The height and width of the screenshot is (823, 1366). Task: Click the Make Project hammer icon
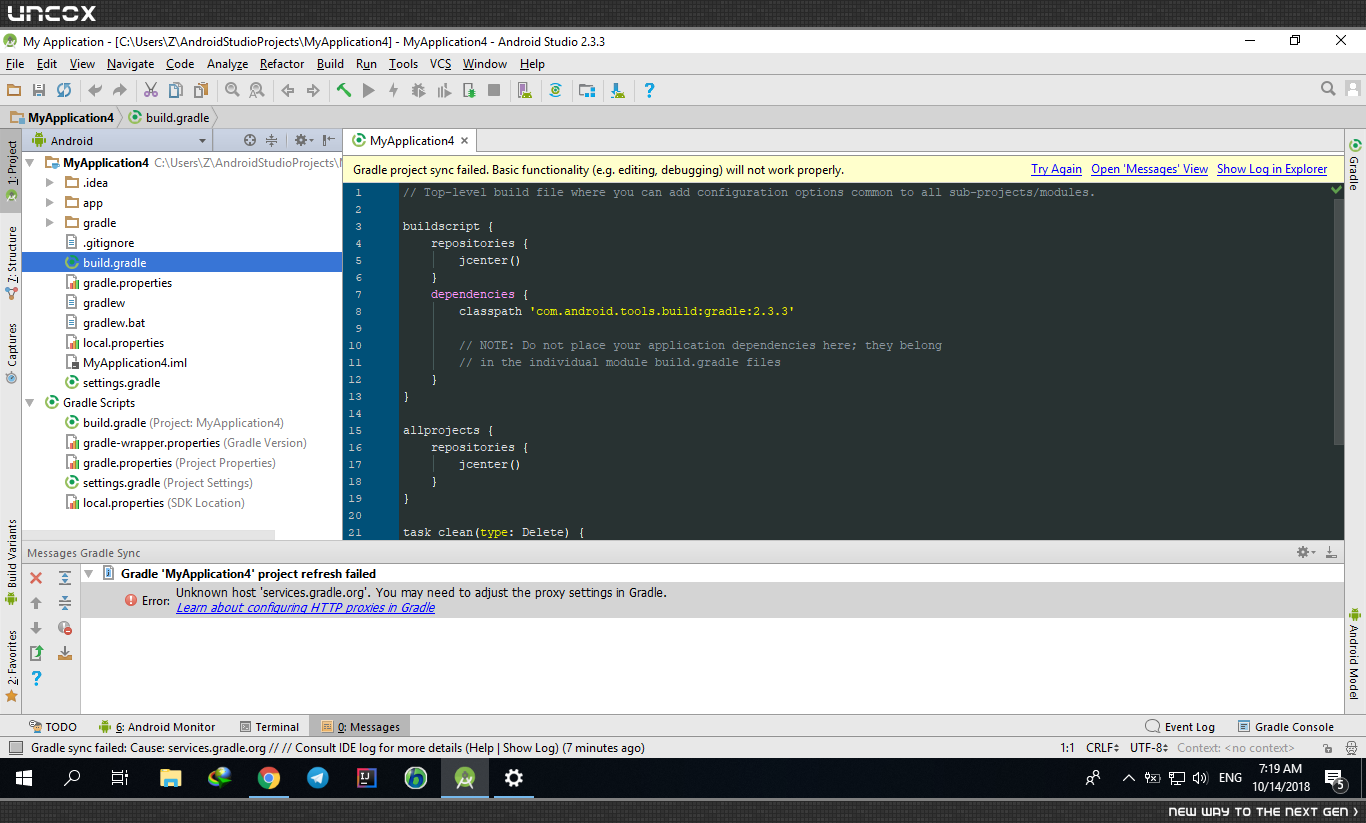tap(344, 90)
